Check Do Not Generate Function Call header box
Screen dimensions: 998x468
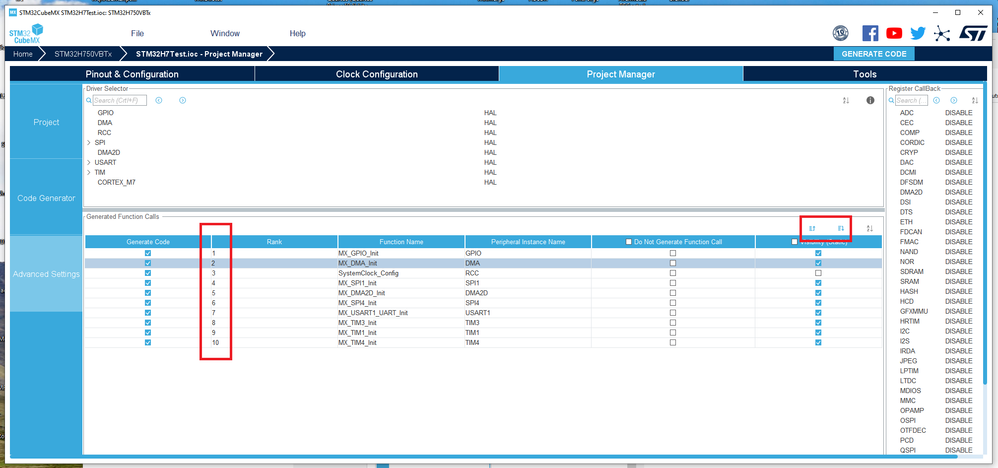629,242
